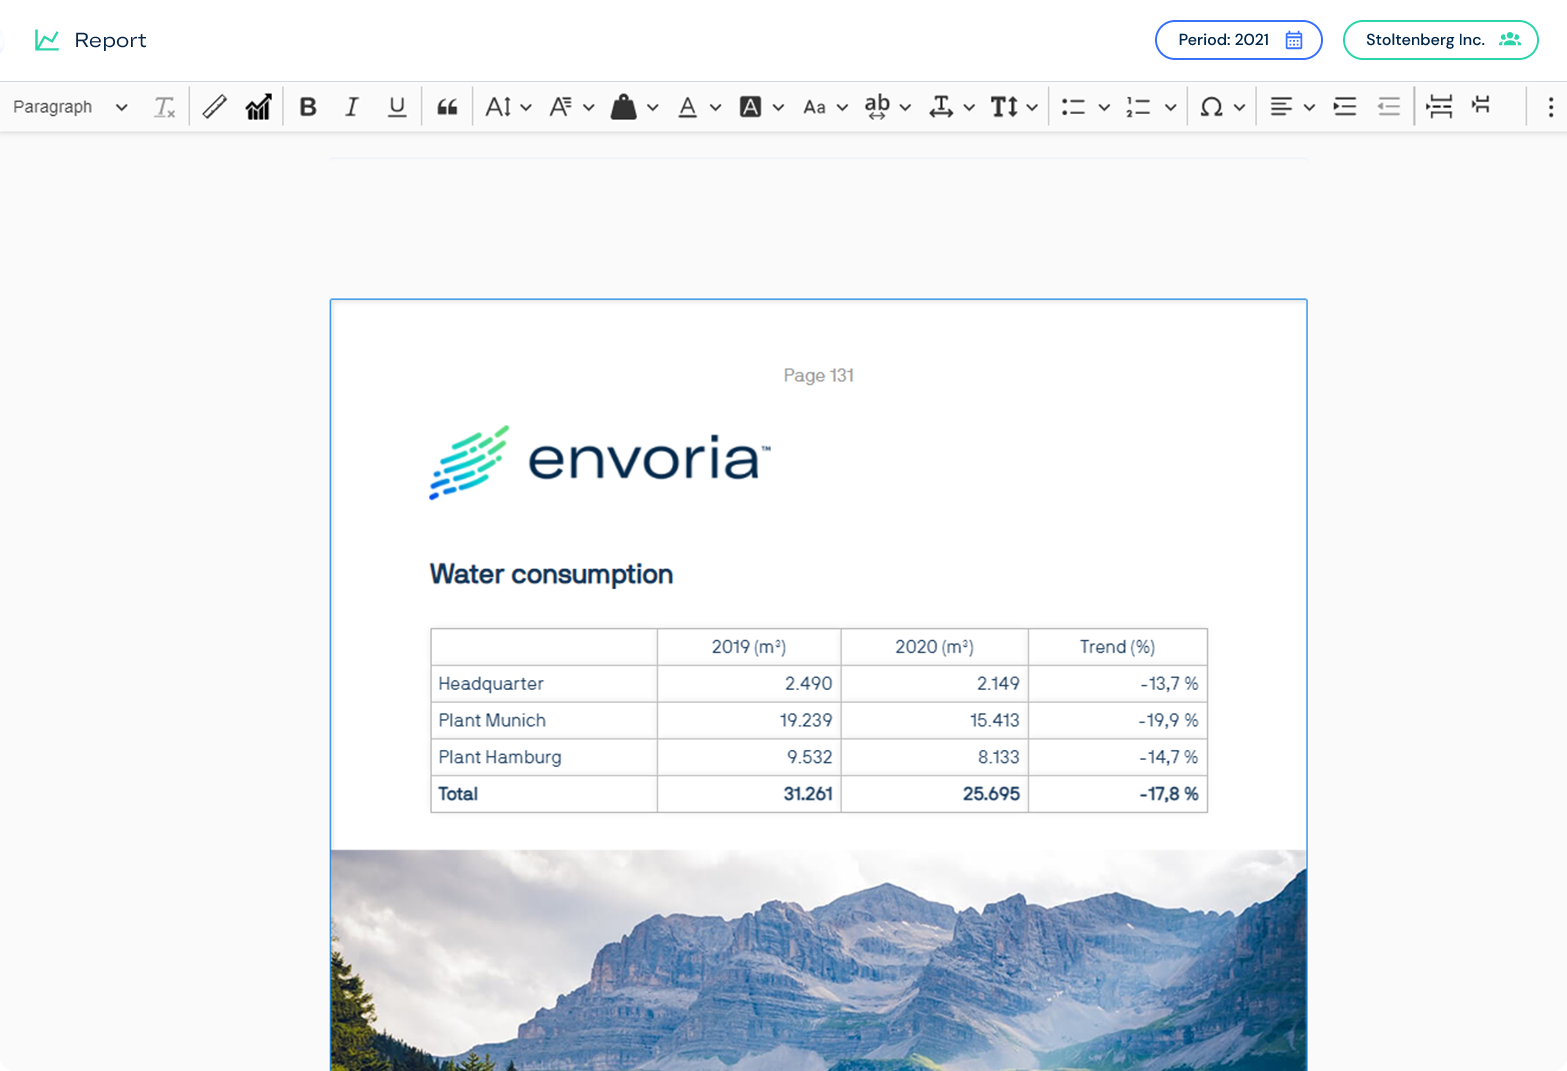The height and width of the screenshot is (1071, 1567).
Task: Open the Paragraph style dropdown
Action: coord(70,106)
